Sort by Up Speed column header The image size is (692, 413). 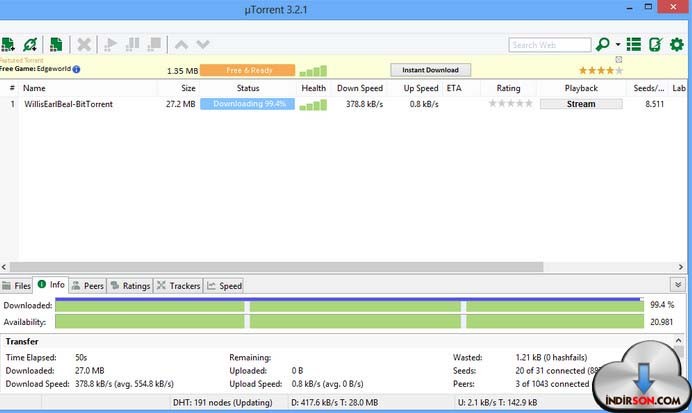pos(421,88)
